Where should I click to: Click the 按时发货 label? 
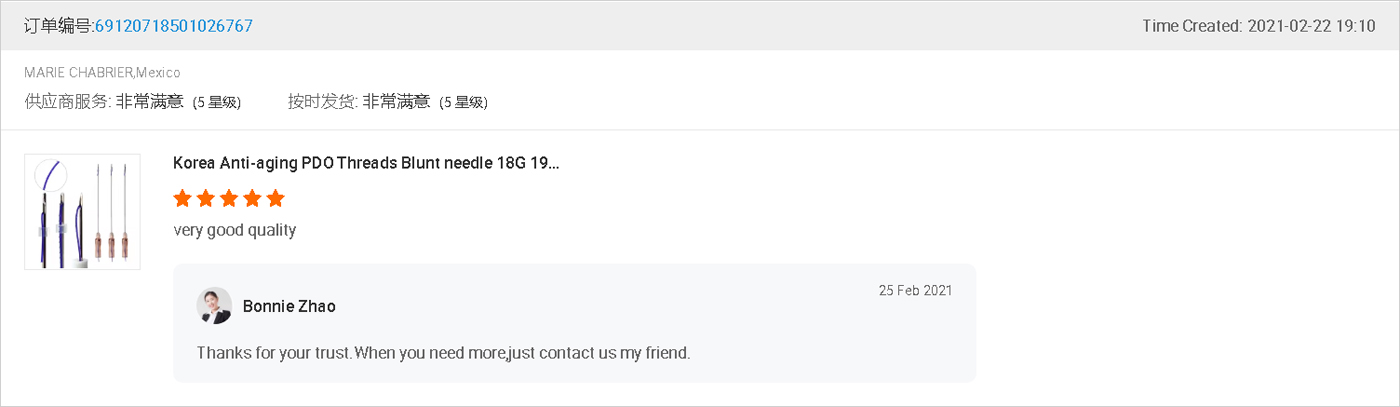(322, 101)
